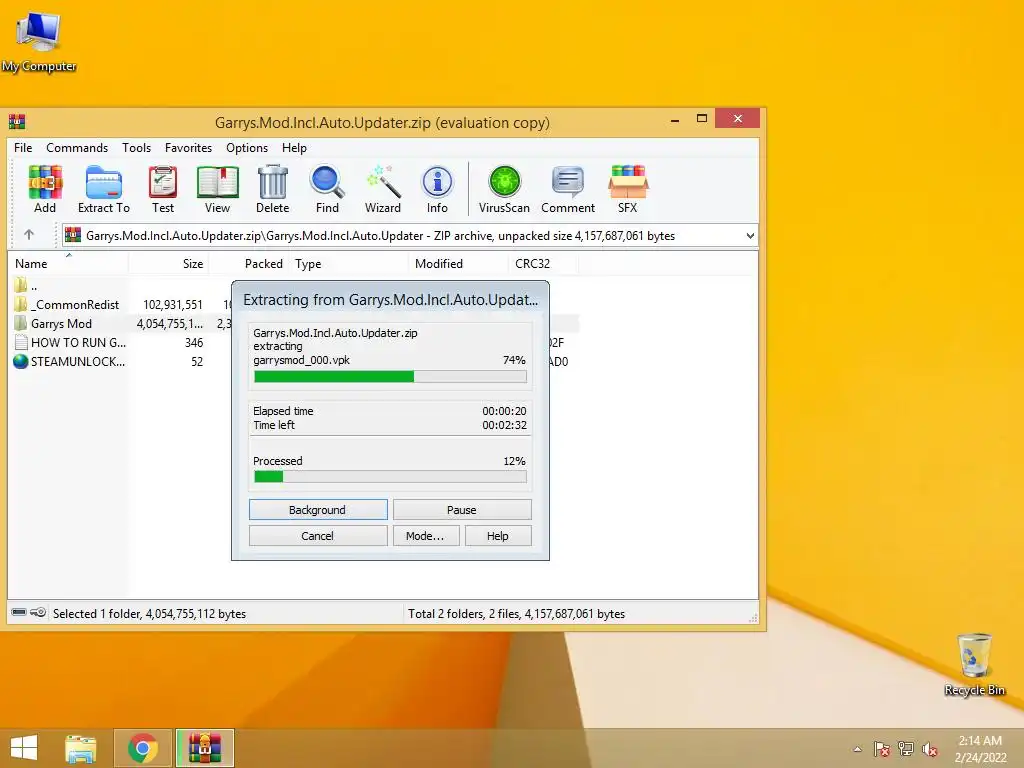Click size value 102,931,551
This screenshot has height=768, width=1024.
[x=173, y=304]
